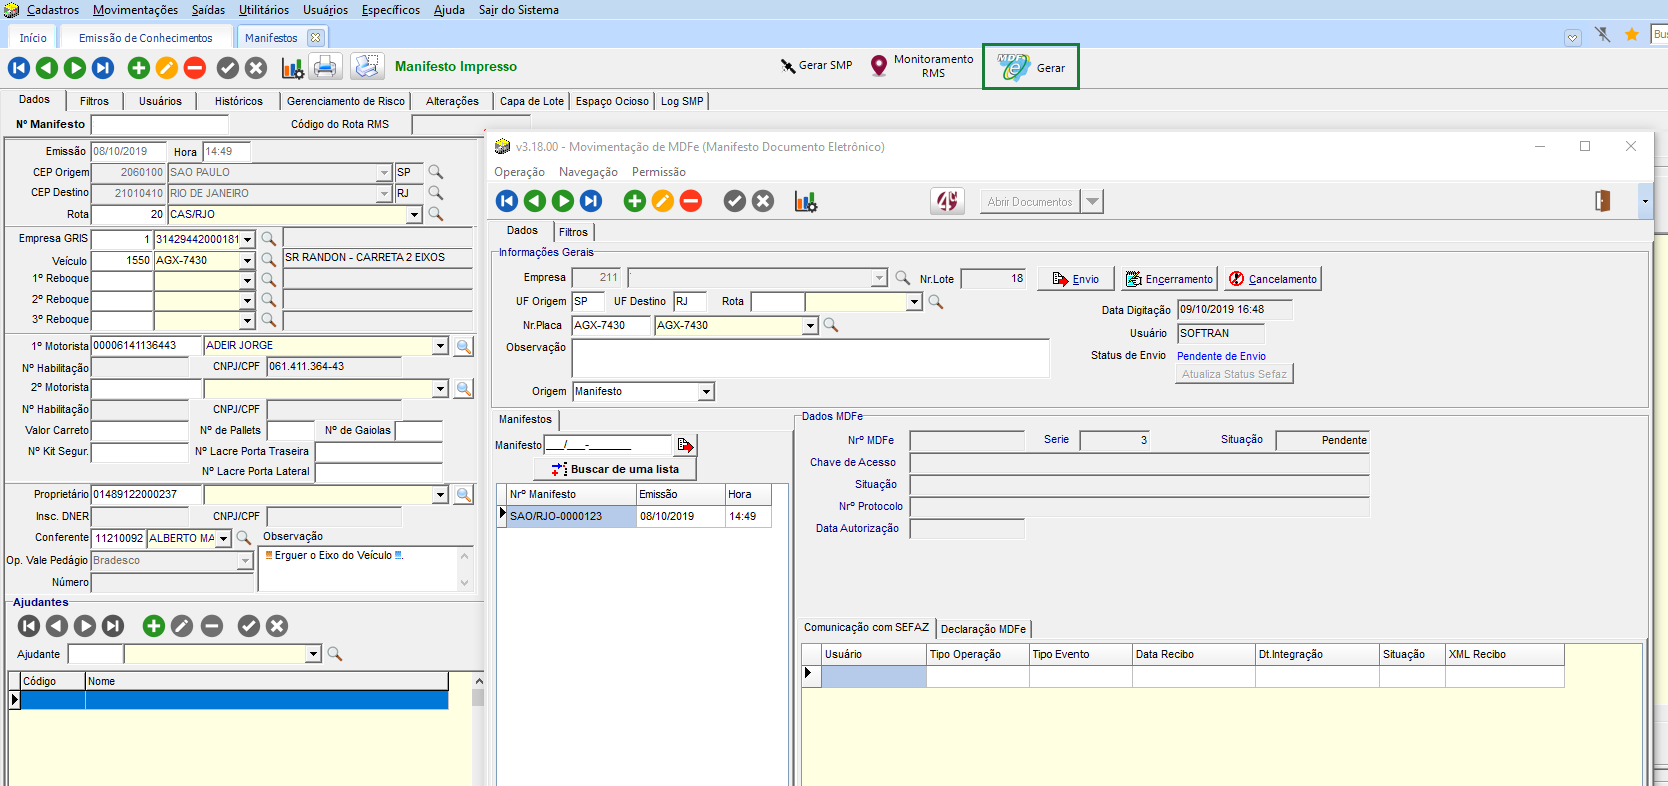Image resolution: width=1668 pixels, height=786 pixels.
Task: Click the orange edit pencil icon in MDFe window
Action: [662, 201]
